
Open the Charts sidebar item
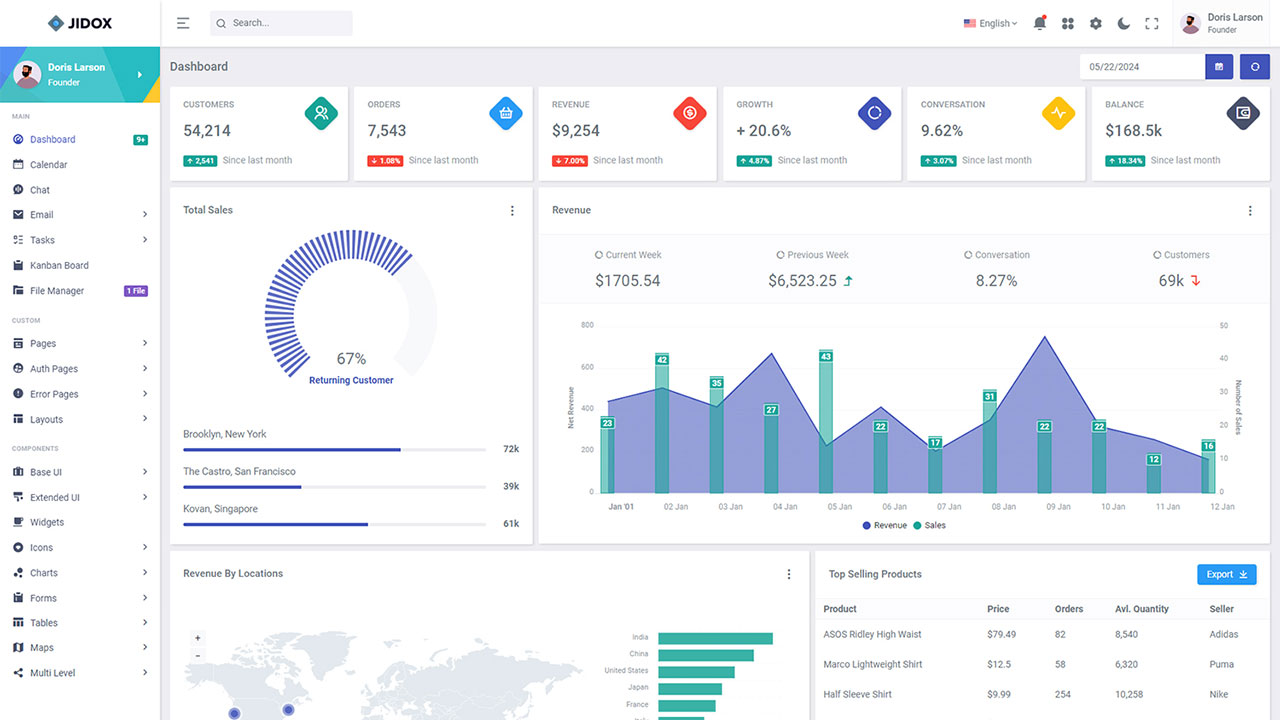pos(80,573)
